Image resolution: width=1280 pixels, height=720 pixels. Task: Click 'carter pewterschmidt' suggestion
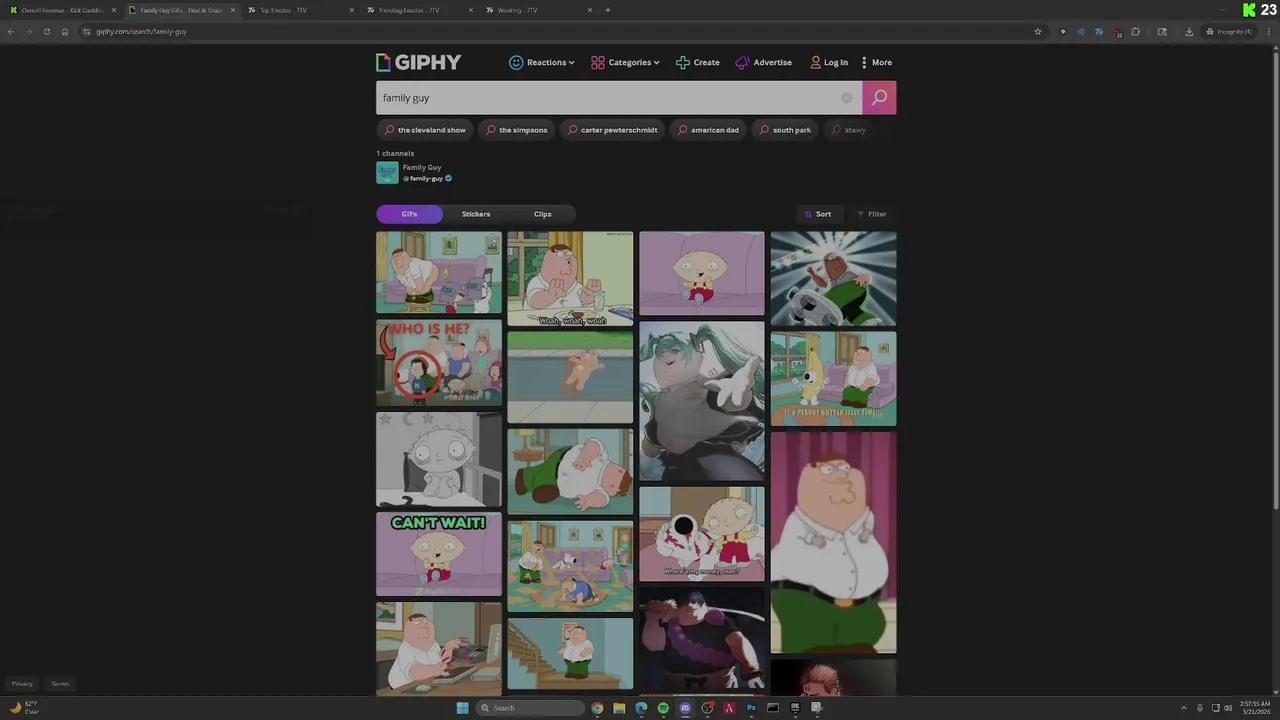[612, 130]
